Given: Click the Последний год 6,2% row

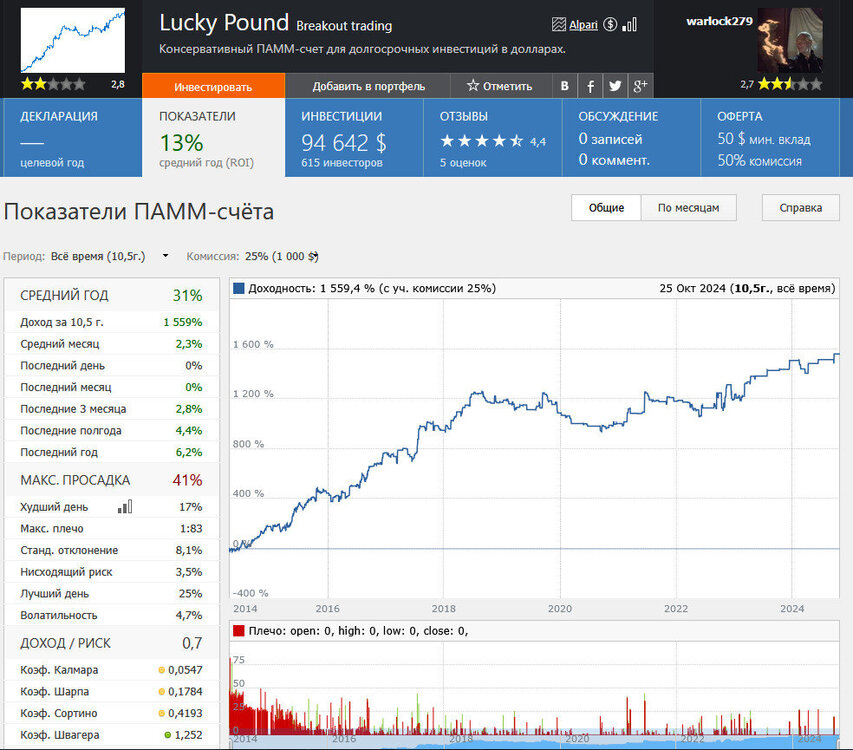Looking at the screenshot, I should point(112,453).
